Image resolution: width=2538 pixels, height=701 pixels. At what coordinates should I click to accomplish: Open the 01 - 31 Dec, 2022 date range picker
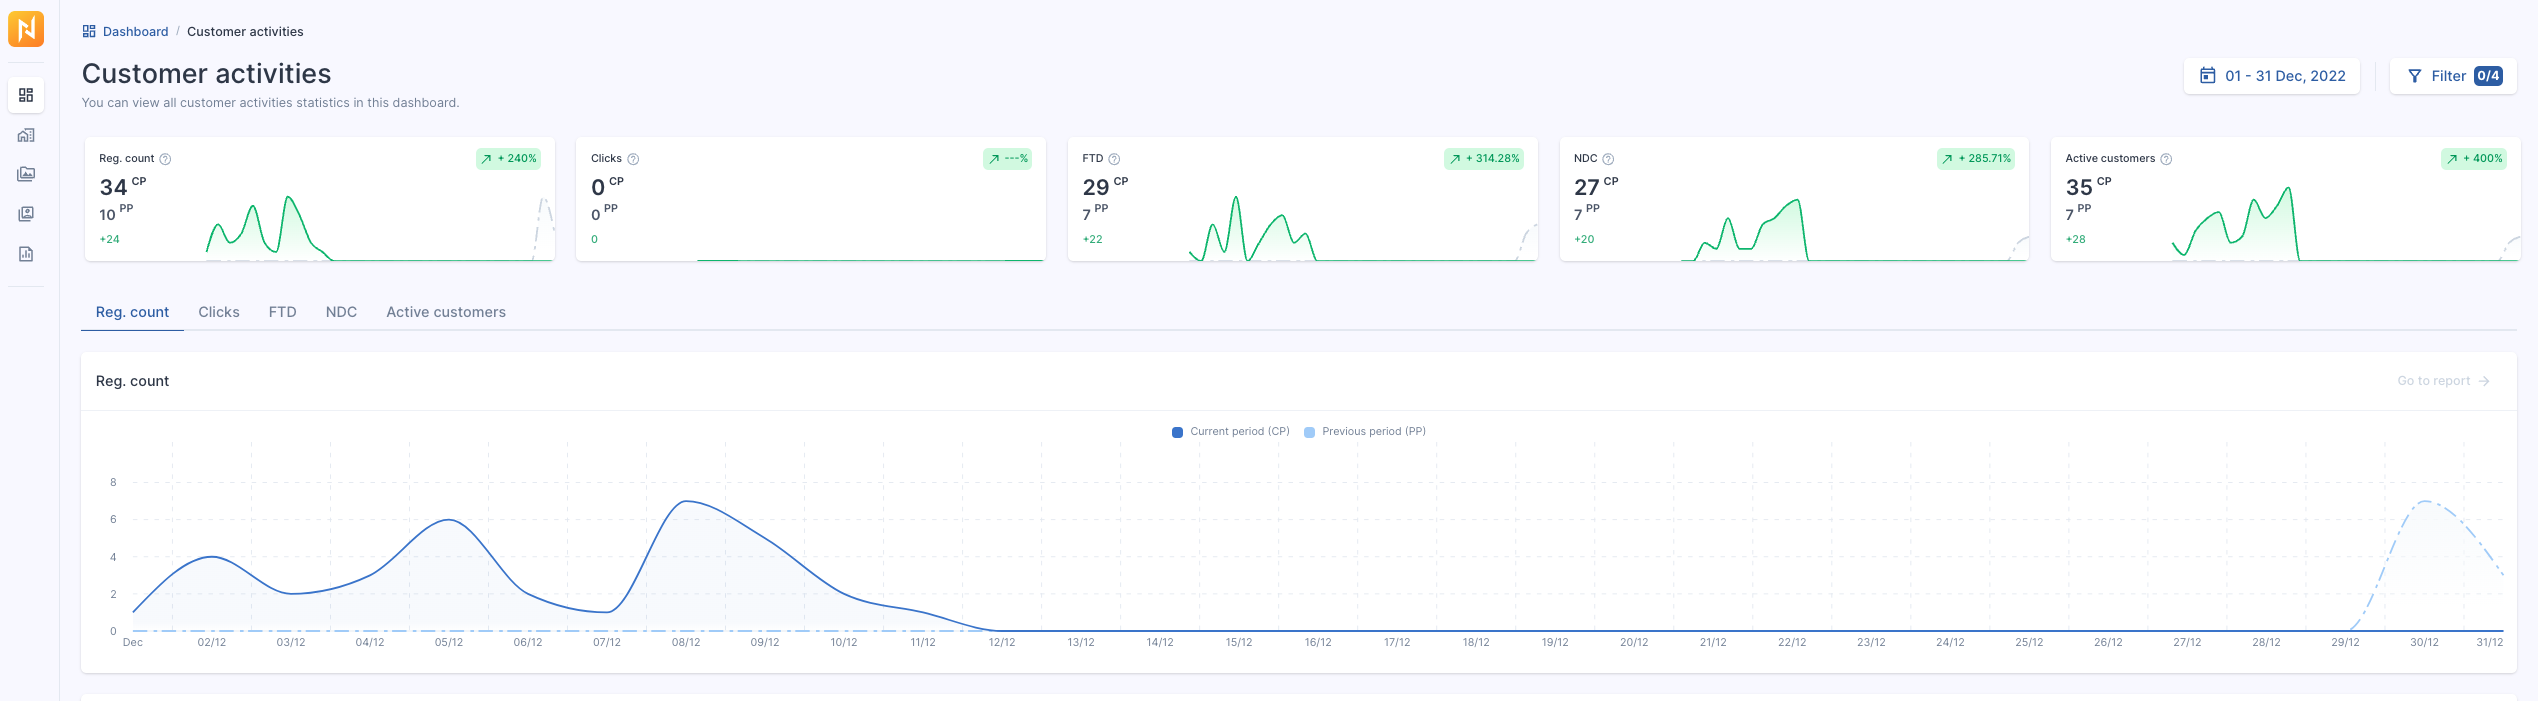point(2272,76)
